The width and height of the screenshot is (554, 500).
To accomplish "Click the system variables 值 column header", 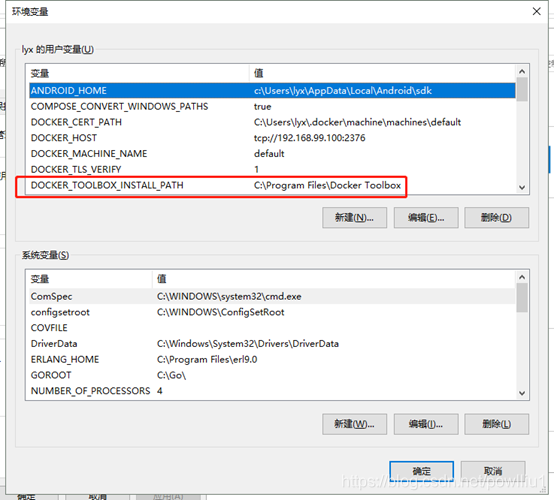I will click(x=334, y=279).
